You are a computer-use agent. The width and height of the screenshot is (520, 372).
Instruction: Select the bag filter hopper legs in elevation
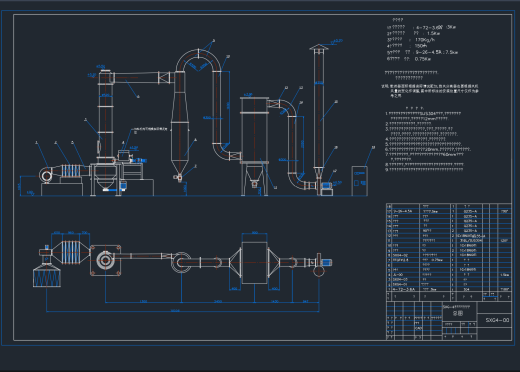pyautogui.click(x=254, y=180)
